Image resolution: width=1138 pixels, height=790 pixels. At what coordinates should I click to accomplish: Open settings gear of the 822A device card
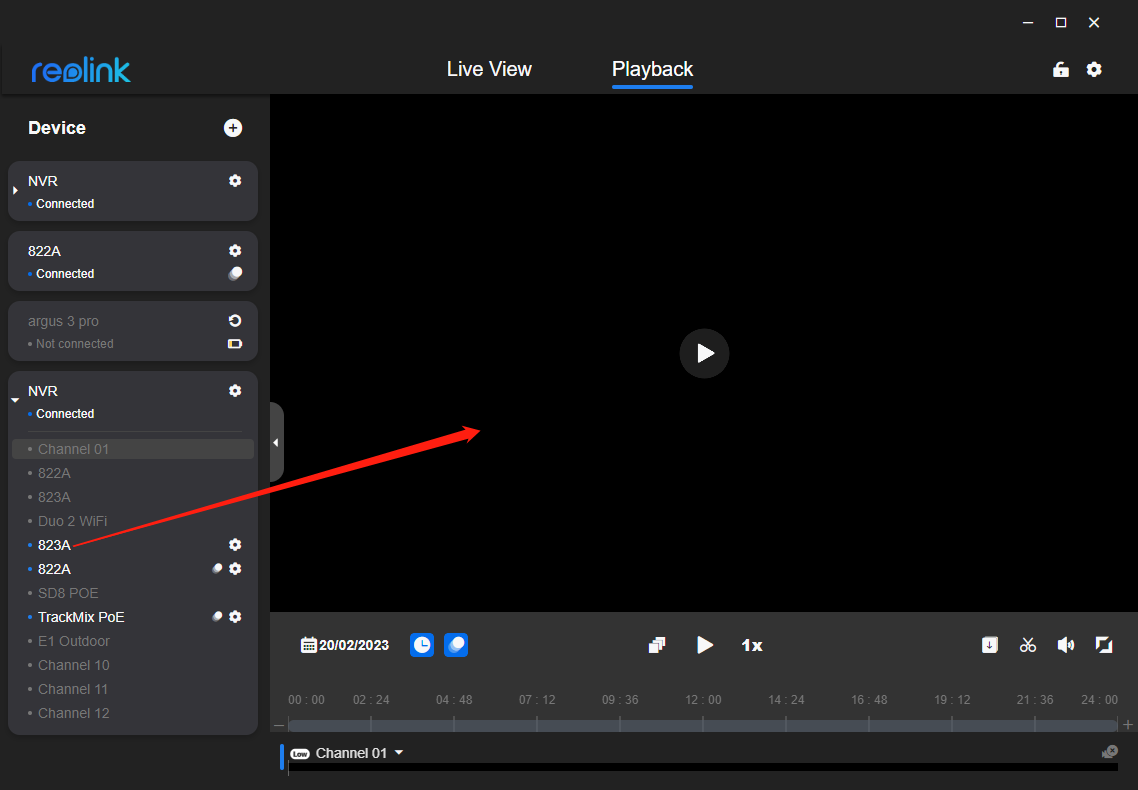[x=235, y=250]
